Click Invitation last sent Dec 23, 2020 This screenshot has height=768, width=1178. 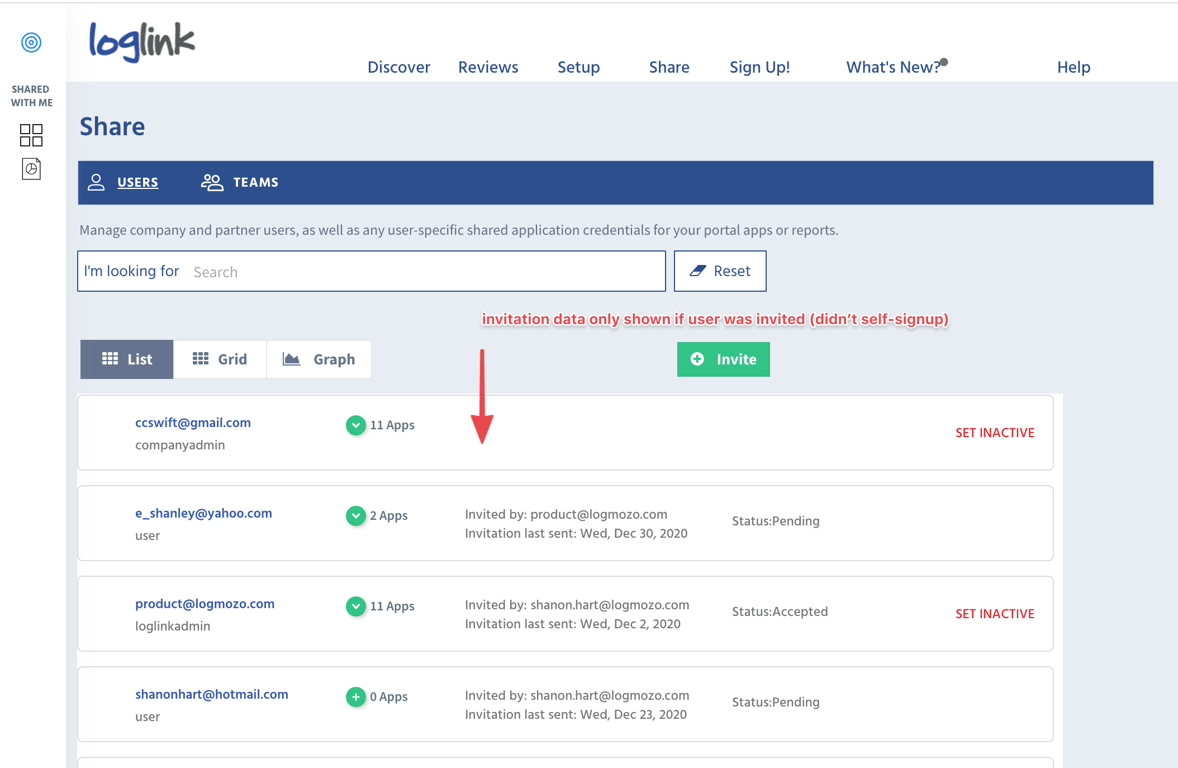coord(575,715)
